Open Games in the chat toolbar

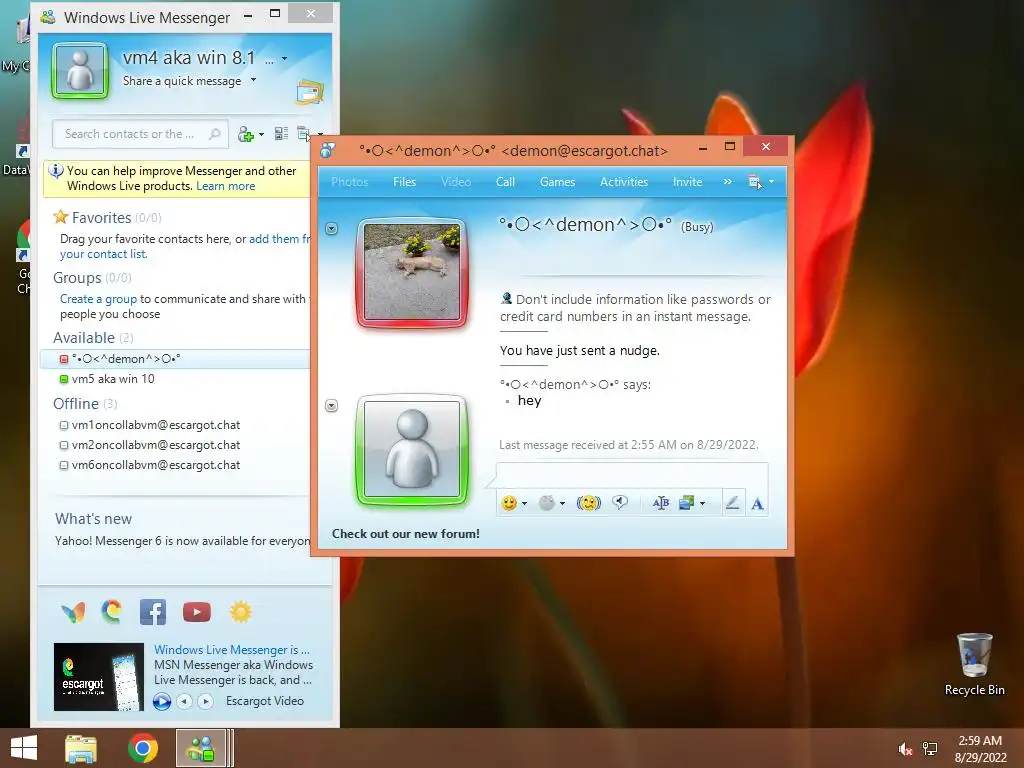click(557, 182)
